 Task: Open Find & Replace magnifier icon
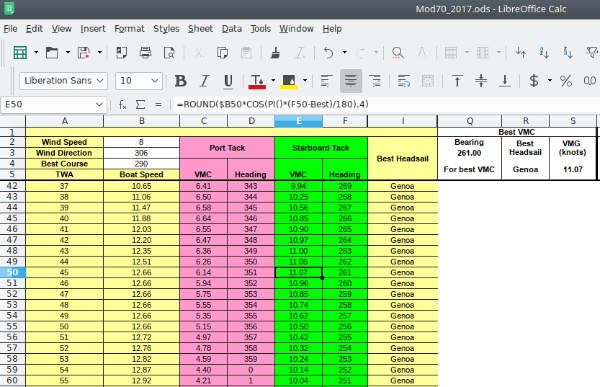(398, 52)
